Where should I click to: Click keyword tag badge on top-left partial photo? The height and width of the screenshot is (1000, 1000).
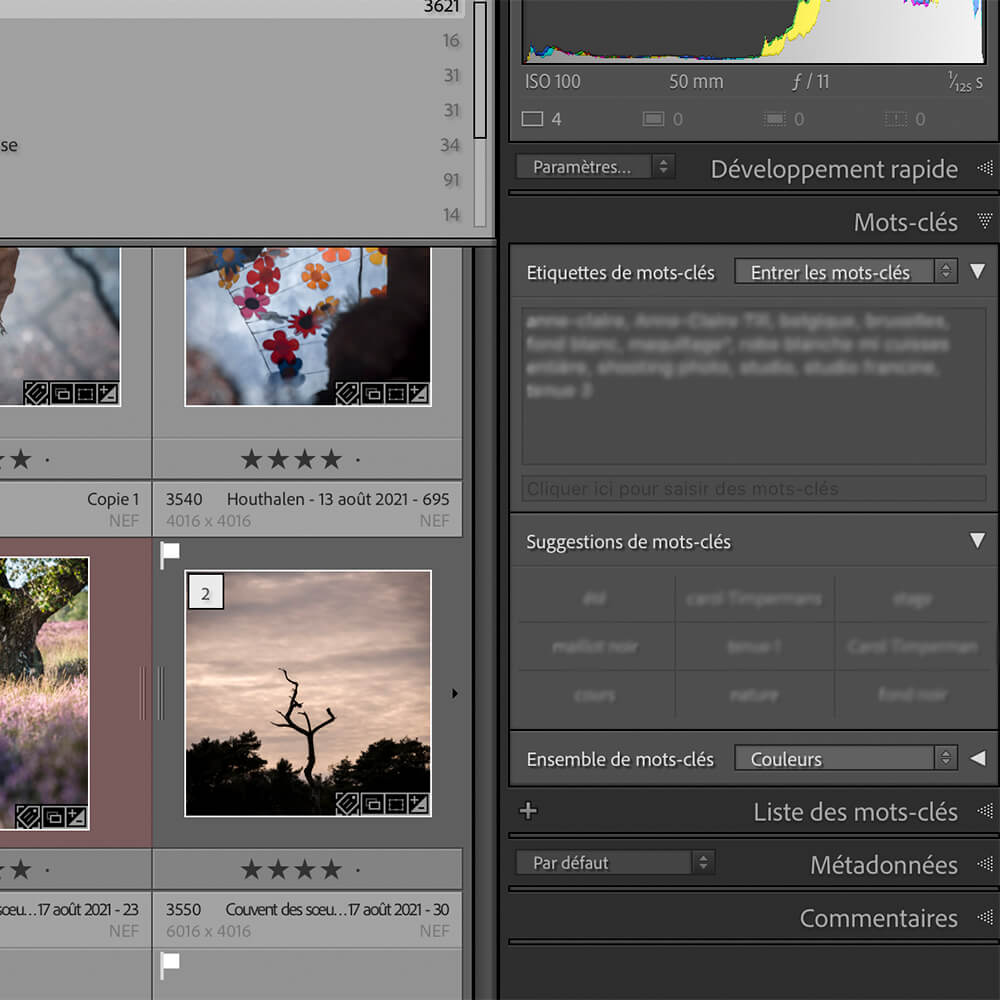pos(36,393)
